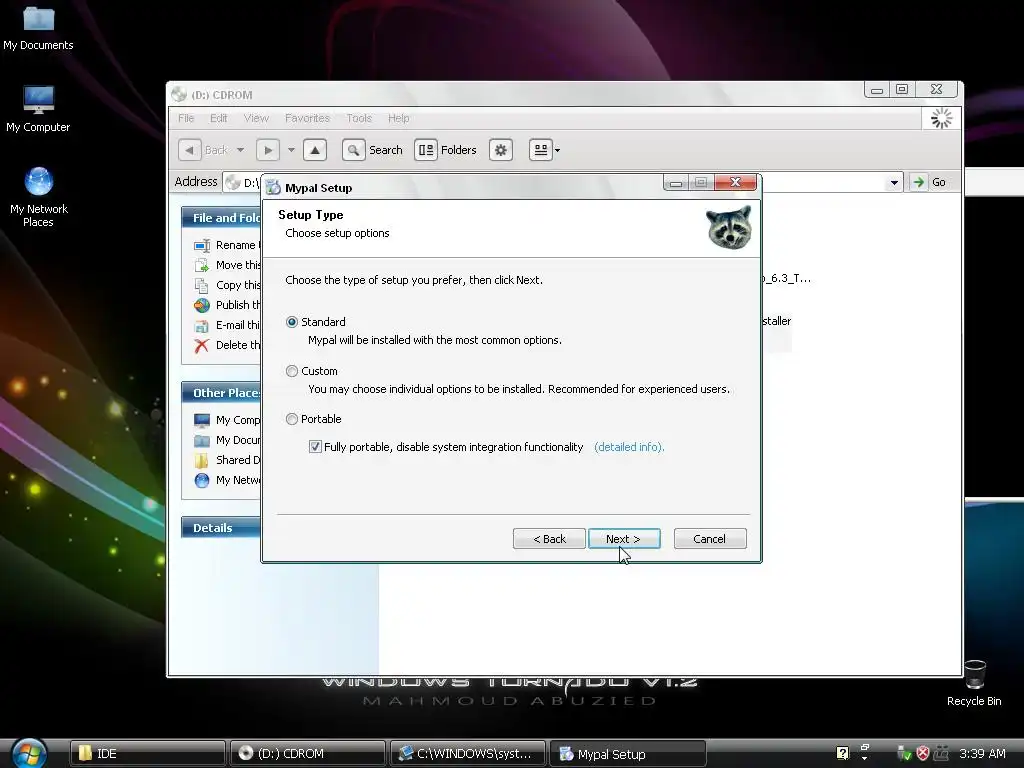Open Tools menu in CDROM window
1024x768 pixels.
pos(359,118)
